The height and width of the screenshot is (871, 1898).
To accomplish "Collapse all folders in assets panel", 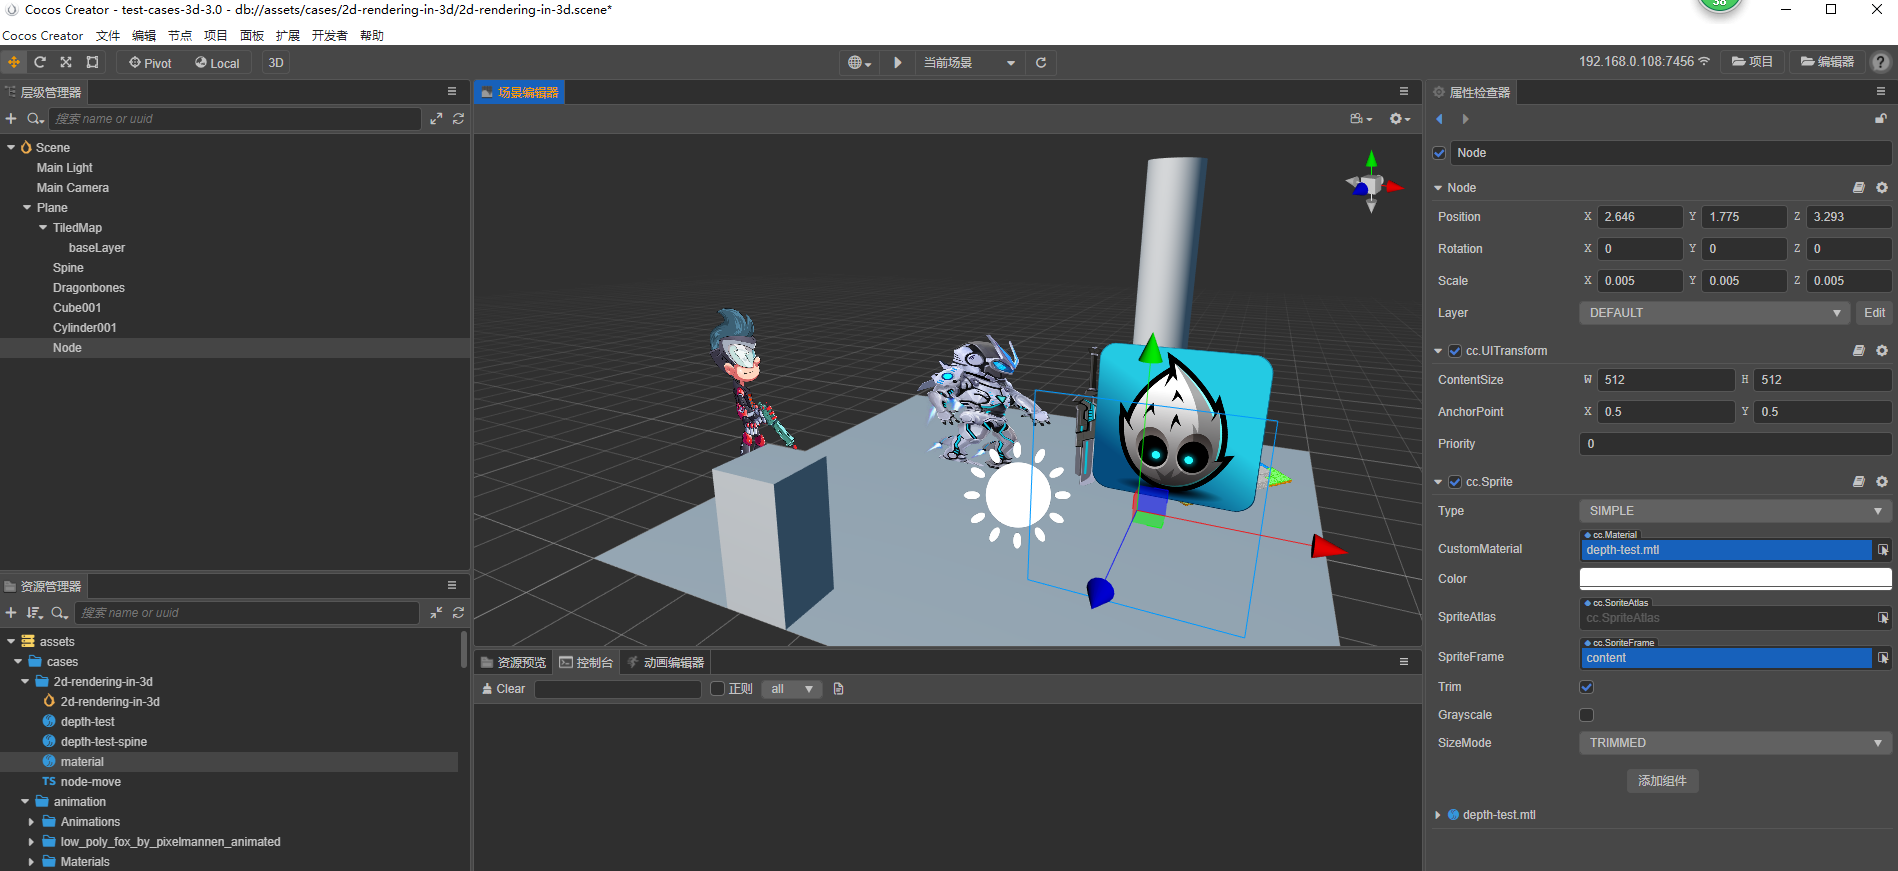I will [x=436, y=612].
